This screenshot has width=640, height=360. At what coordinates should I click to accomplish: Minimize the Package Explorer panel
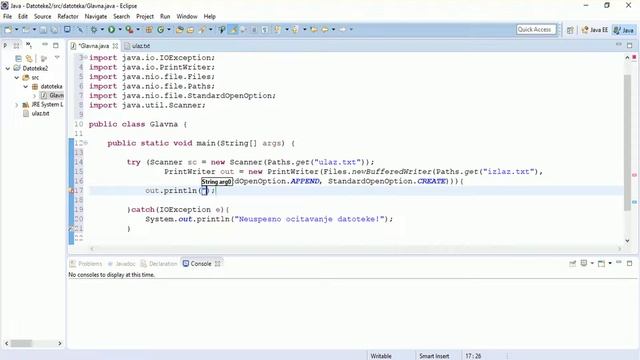(x=45, y=44)
